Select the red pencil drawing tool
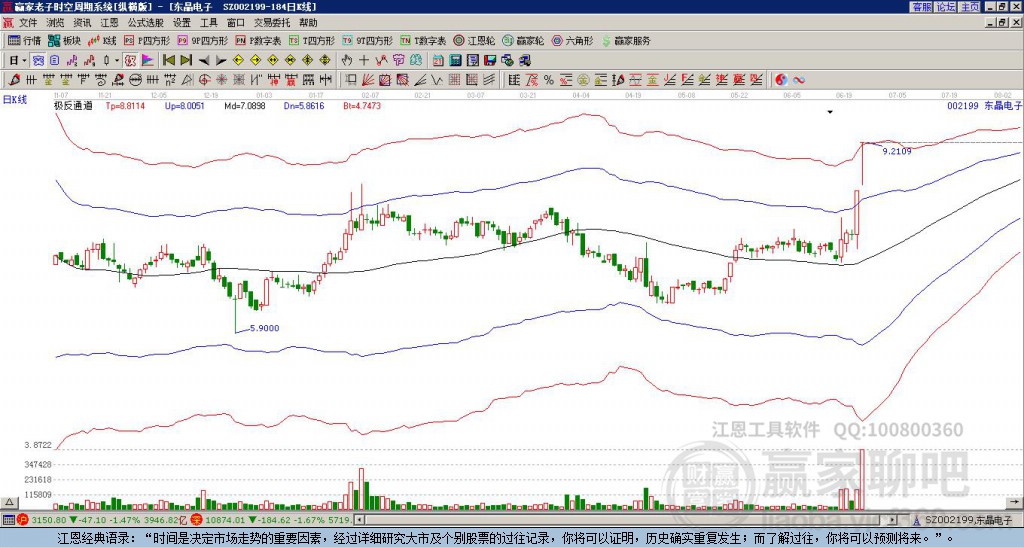The image size is (1024, 548). click(x=14, y=80)
